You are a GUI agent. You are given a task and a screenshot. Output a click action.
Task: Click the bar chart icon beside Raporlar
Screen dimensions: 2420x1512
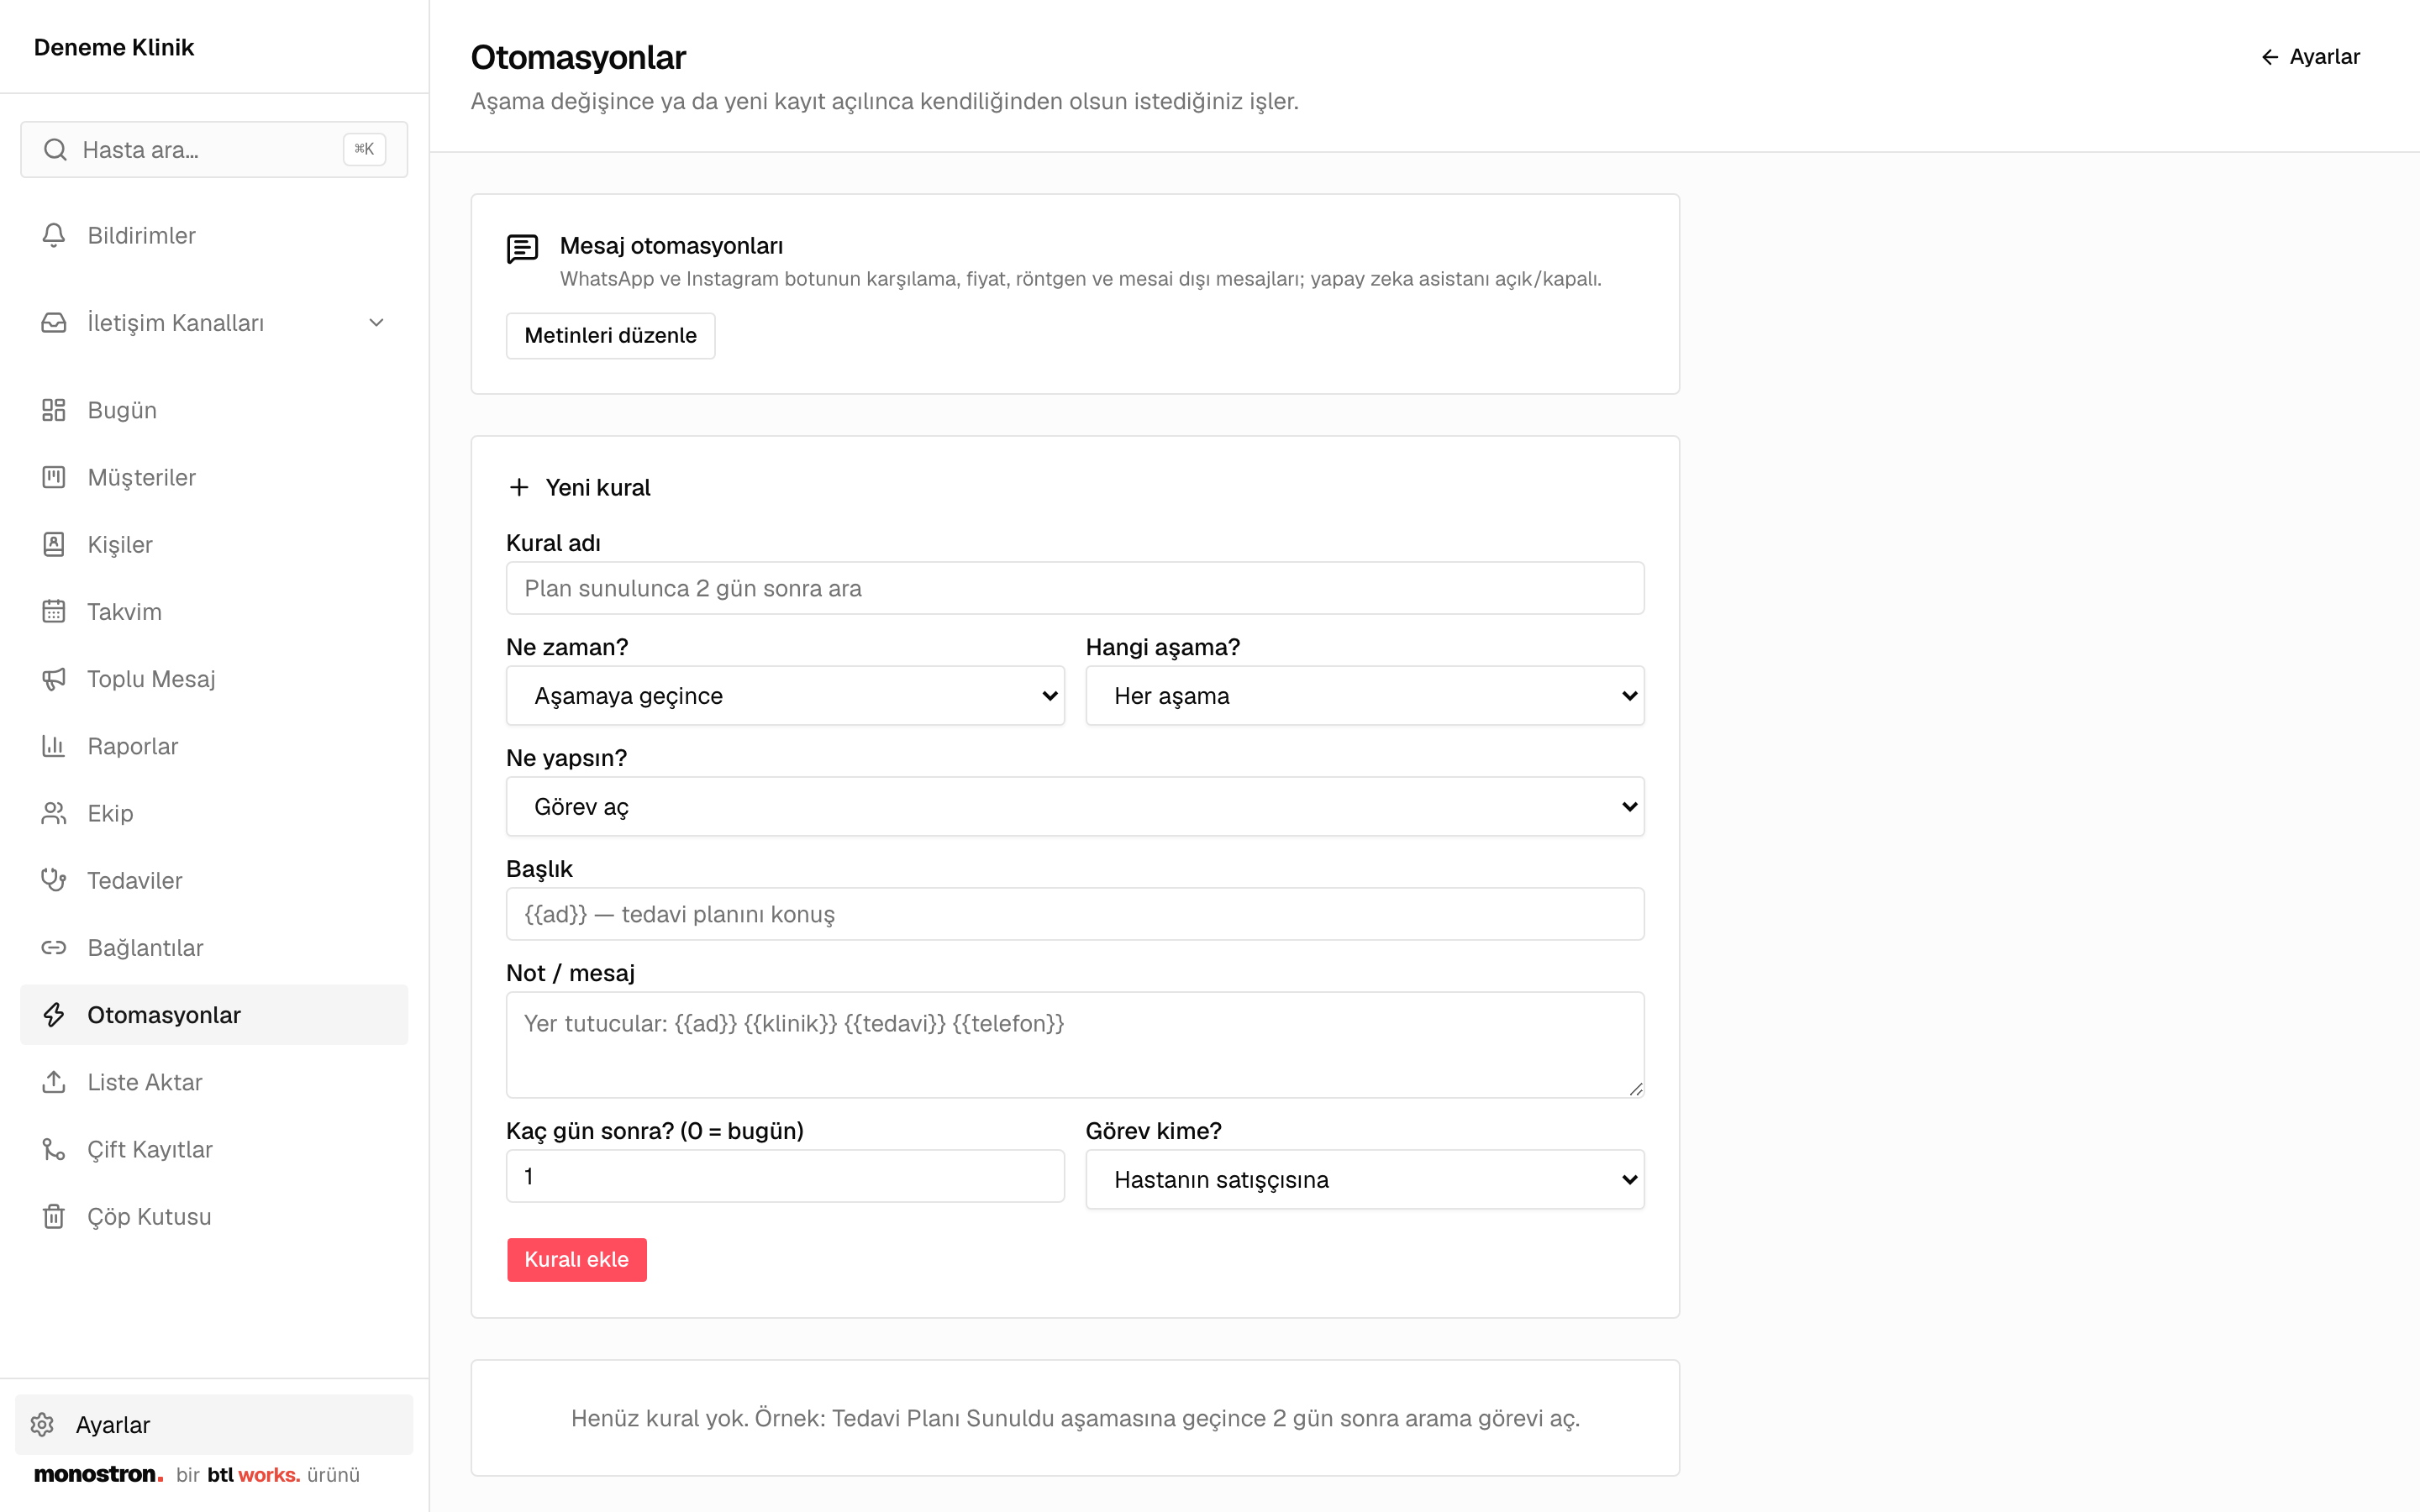[x=54, y=746]
